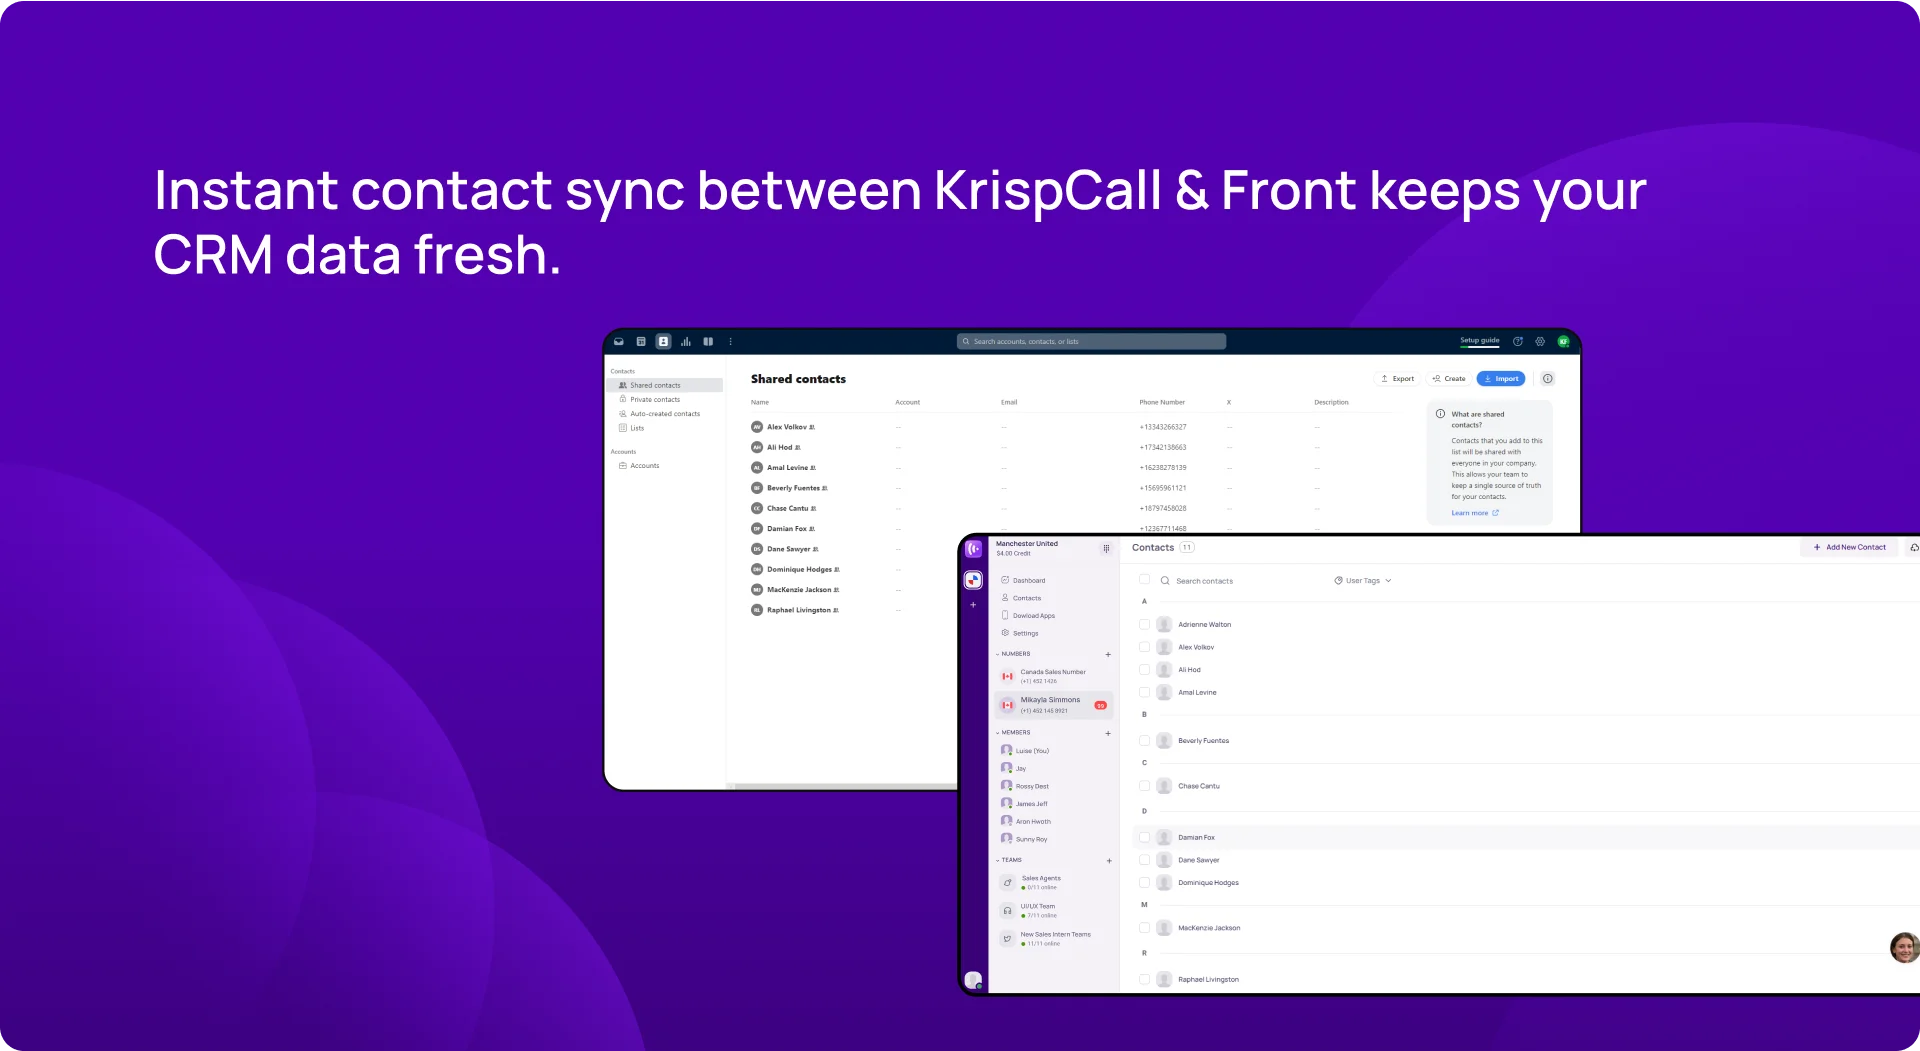This screenshot has height=1051, width=1920.
Task: Click the blue Import button
Action: tap(1501, 378)
